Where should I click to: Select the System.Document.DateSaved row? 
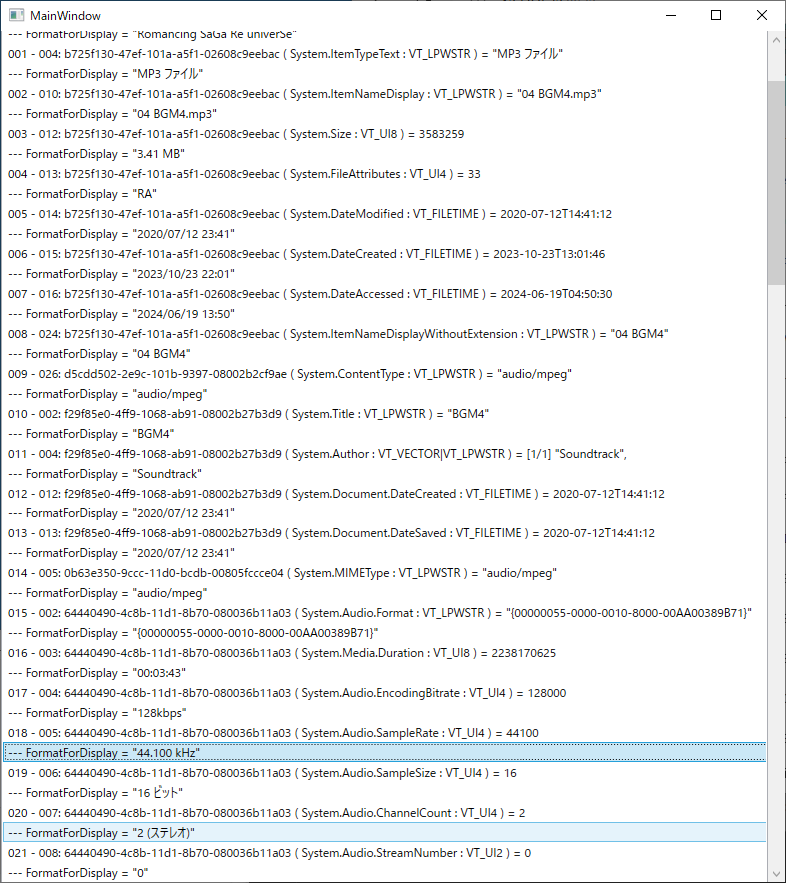tap(385, 533)
